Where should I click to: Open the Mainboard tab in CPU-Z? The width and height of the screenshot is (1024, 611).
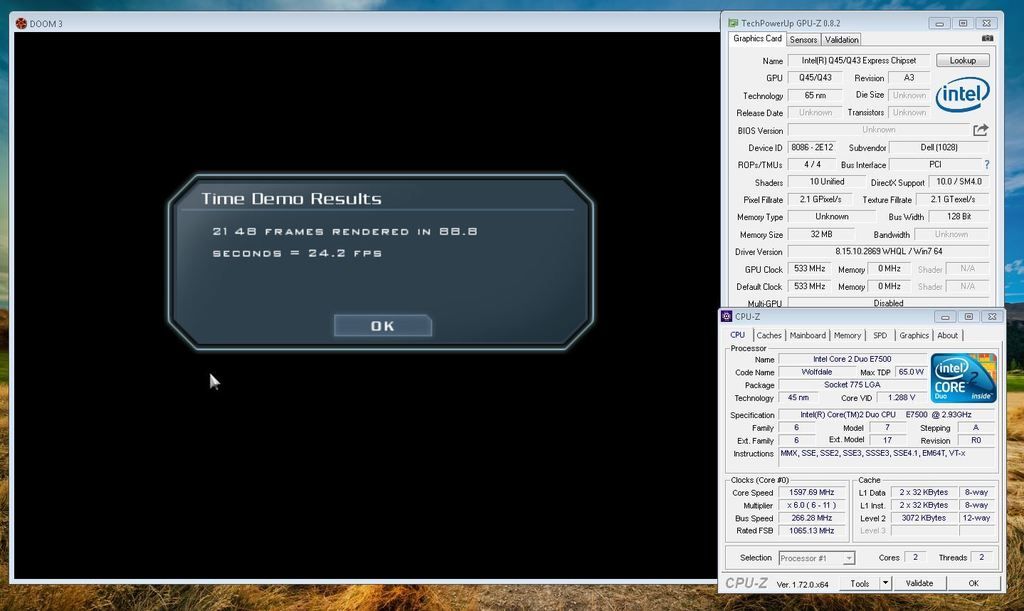point(807,336)
